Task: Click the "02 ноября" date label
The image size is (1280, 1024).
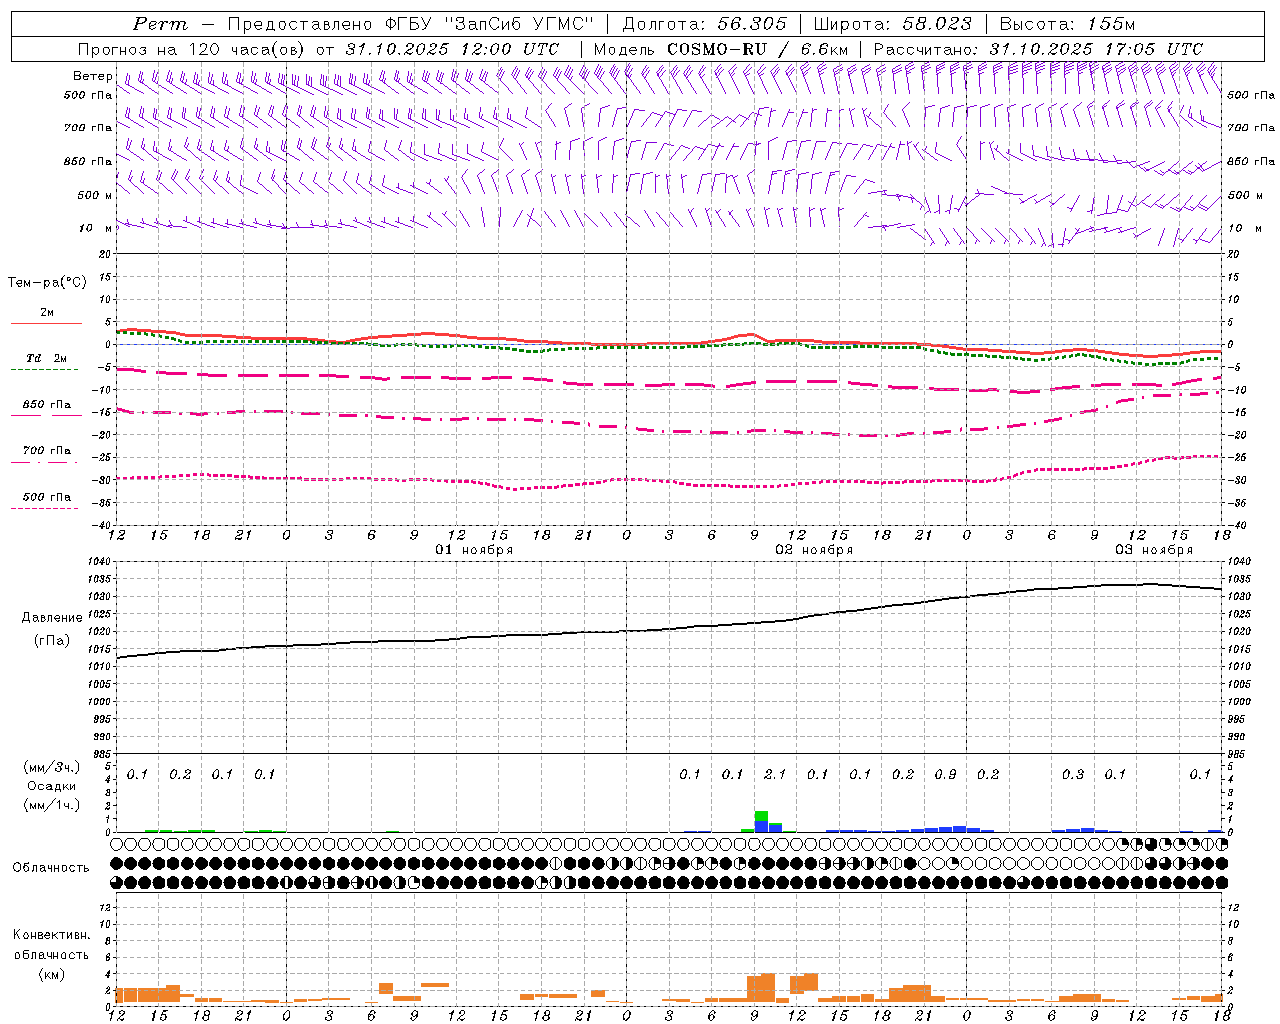Action: pyautogui.click(x=814, y=550)
